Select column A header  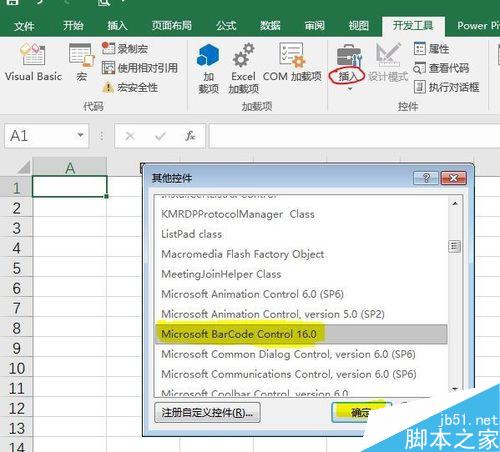(70, 167)
